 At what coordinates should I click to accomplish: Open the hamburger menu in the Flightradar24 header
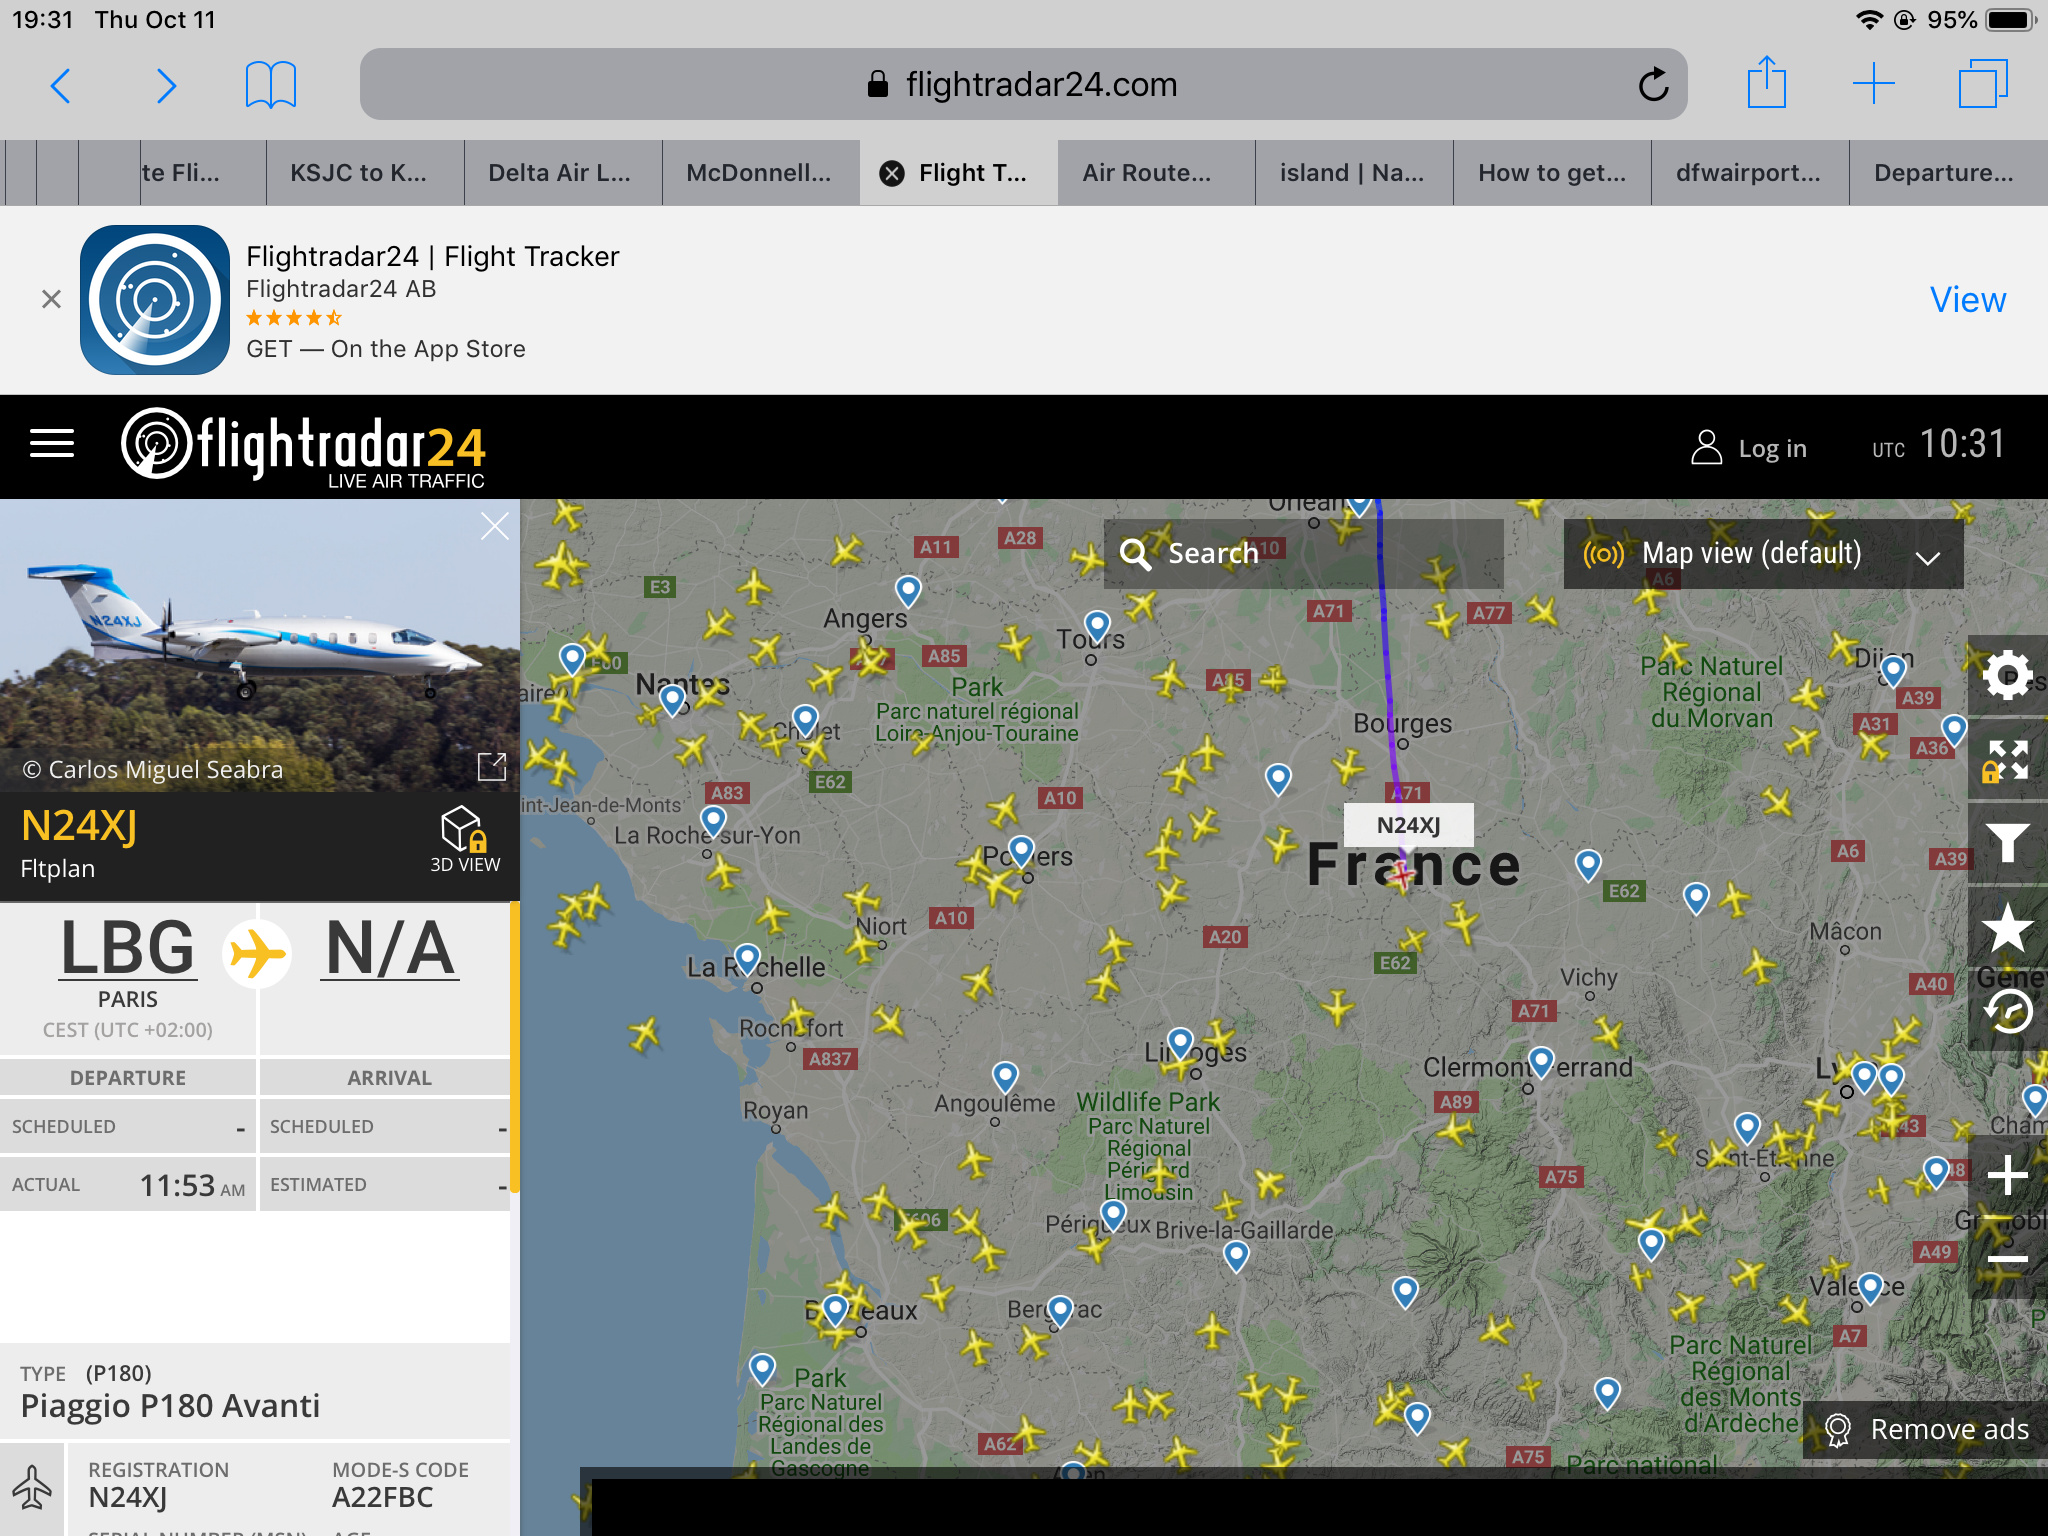(x=52, y=444)
